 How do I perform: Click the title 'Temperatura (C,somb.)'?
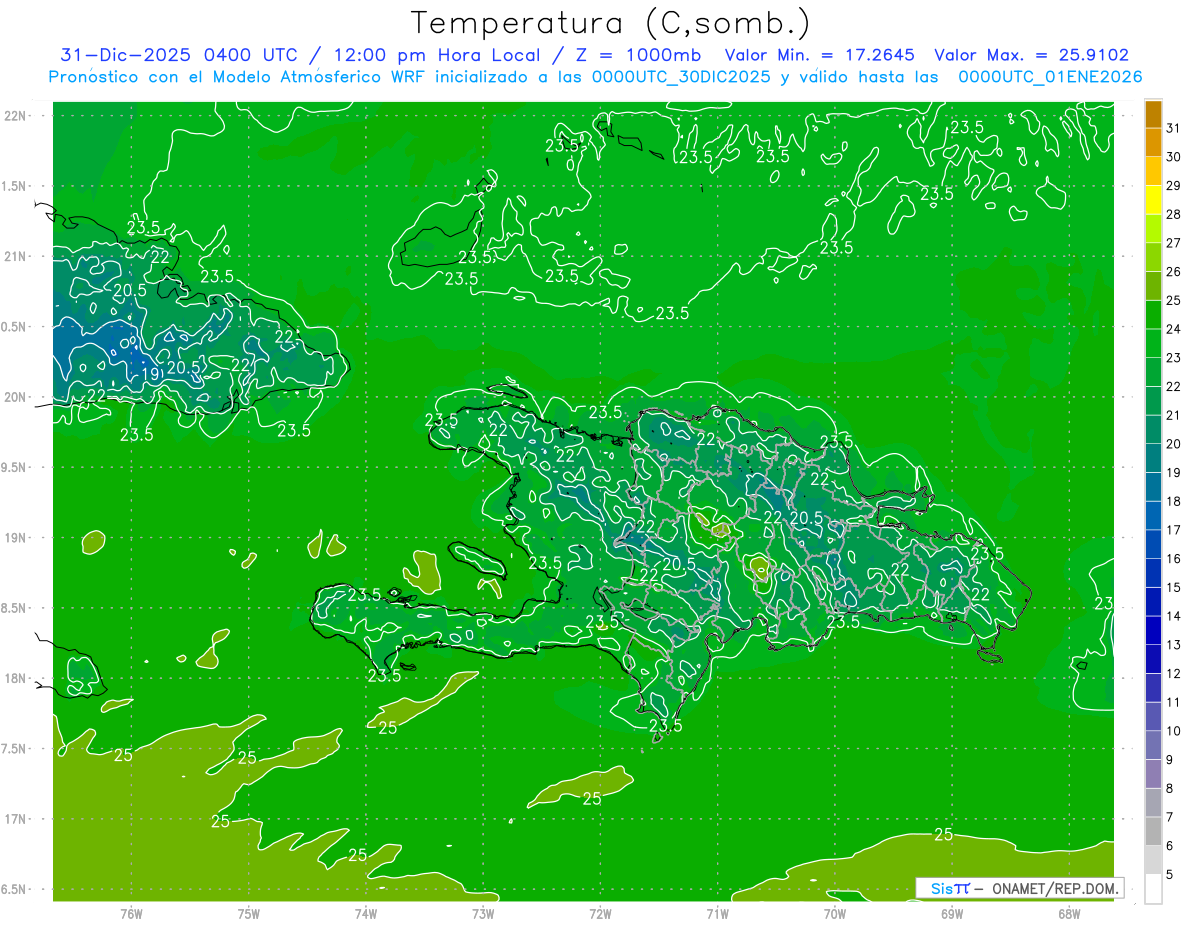tap(611, 23)
